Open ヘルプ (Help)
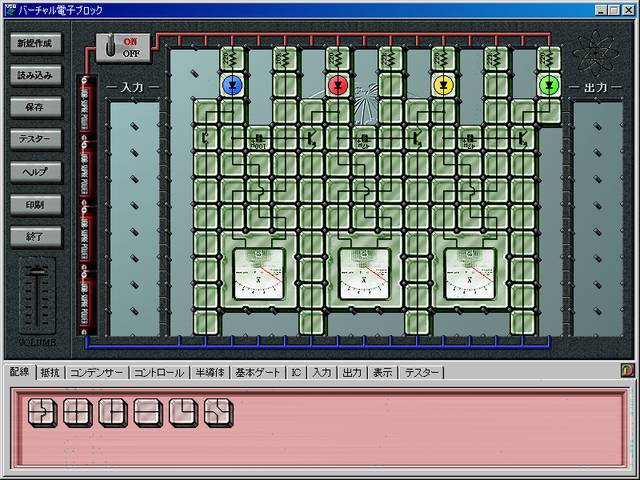 click(x=39, y=172)
